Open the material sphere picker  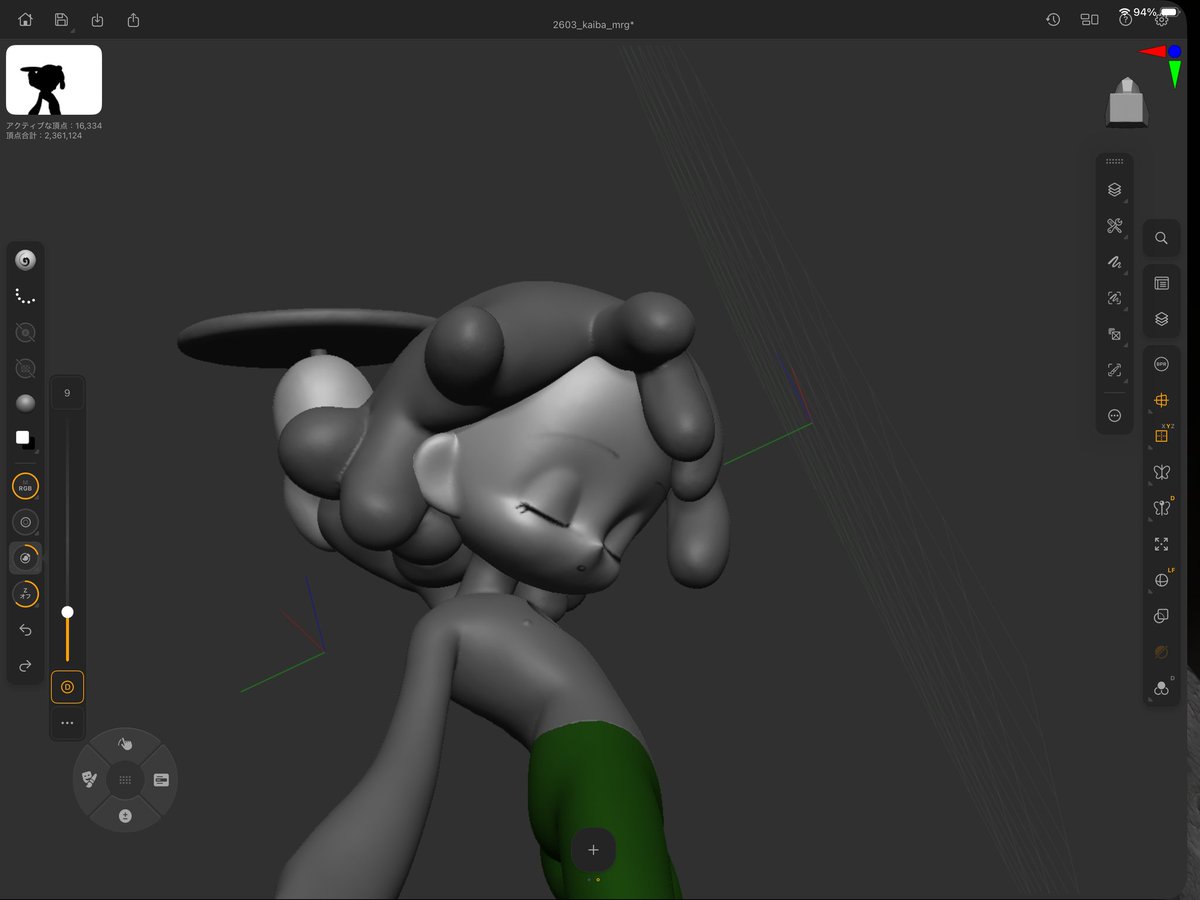(26, 403)
